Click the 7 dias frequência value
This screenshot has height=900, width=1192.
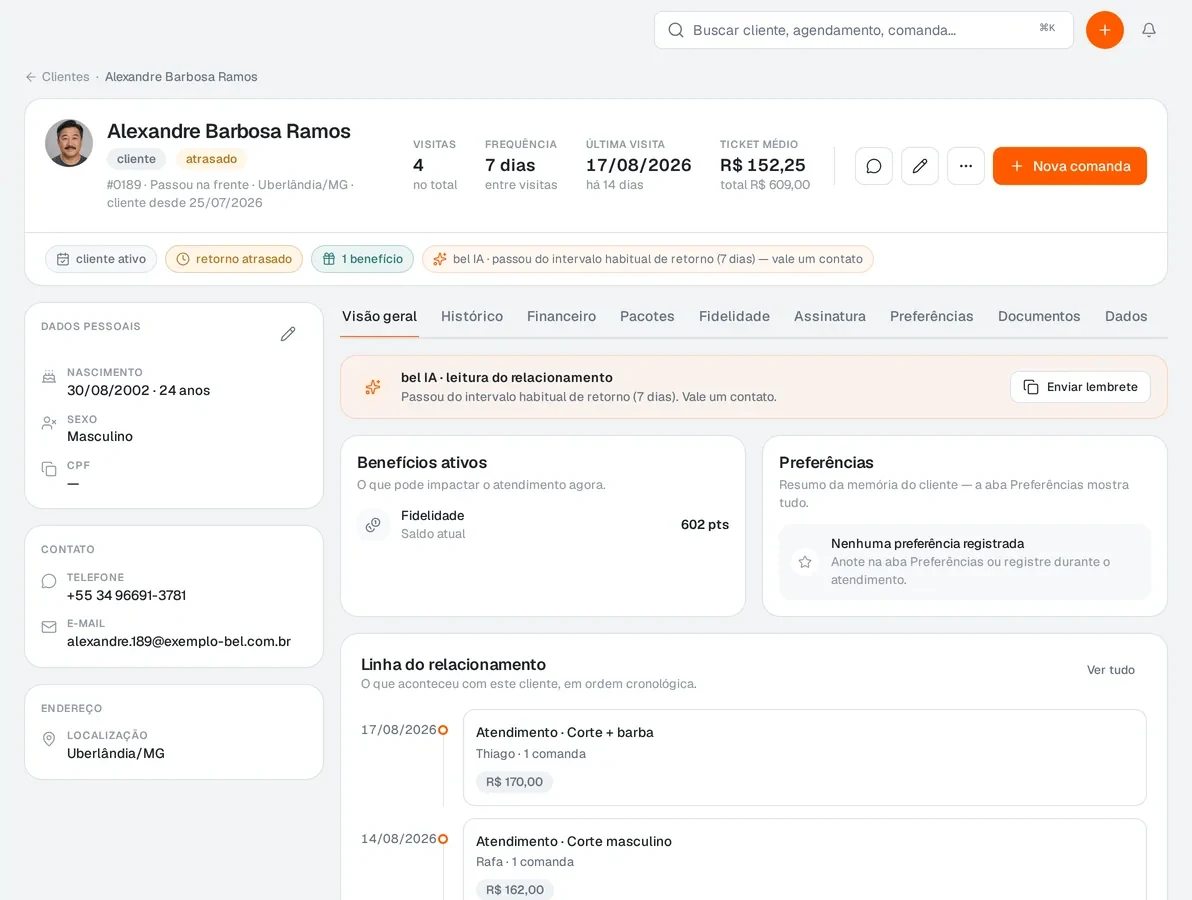tap(510, 165)
